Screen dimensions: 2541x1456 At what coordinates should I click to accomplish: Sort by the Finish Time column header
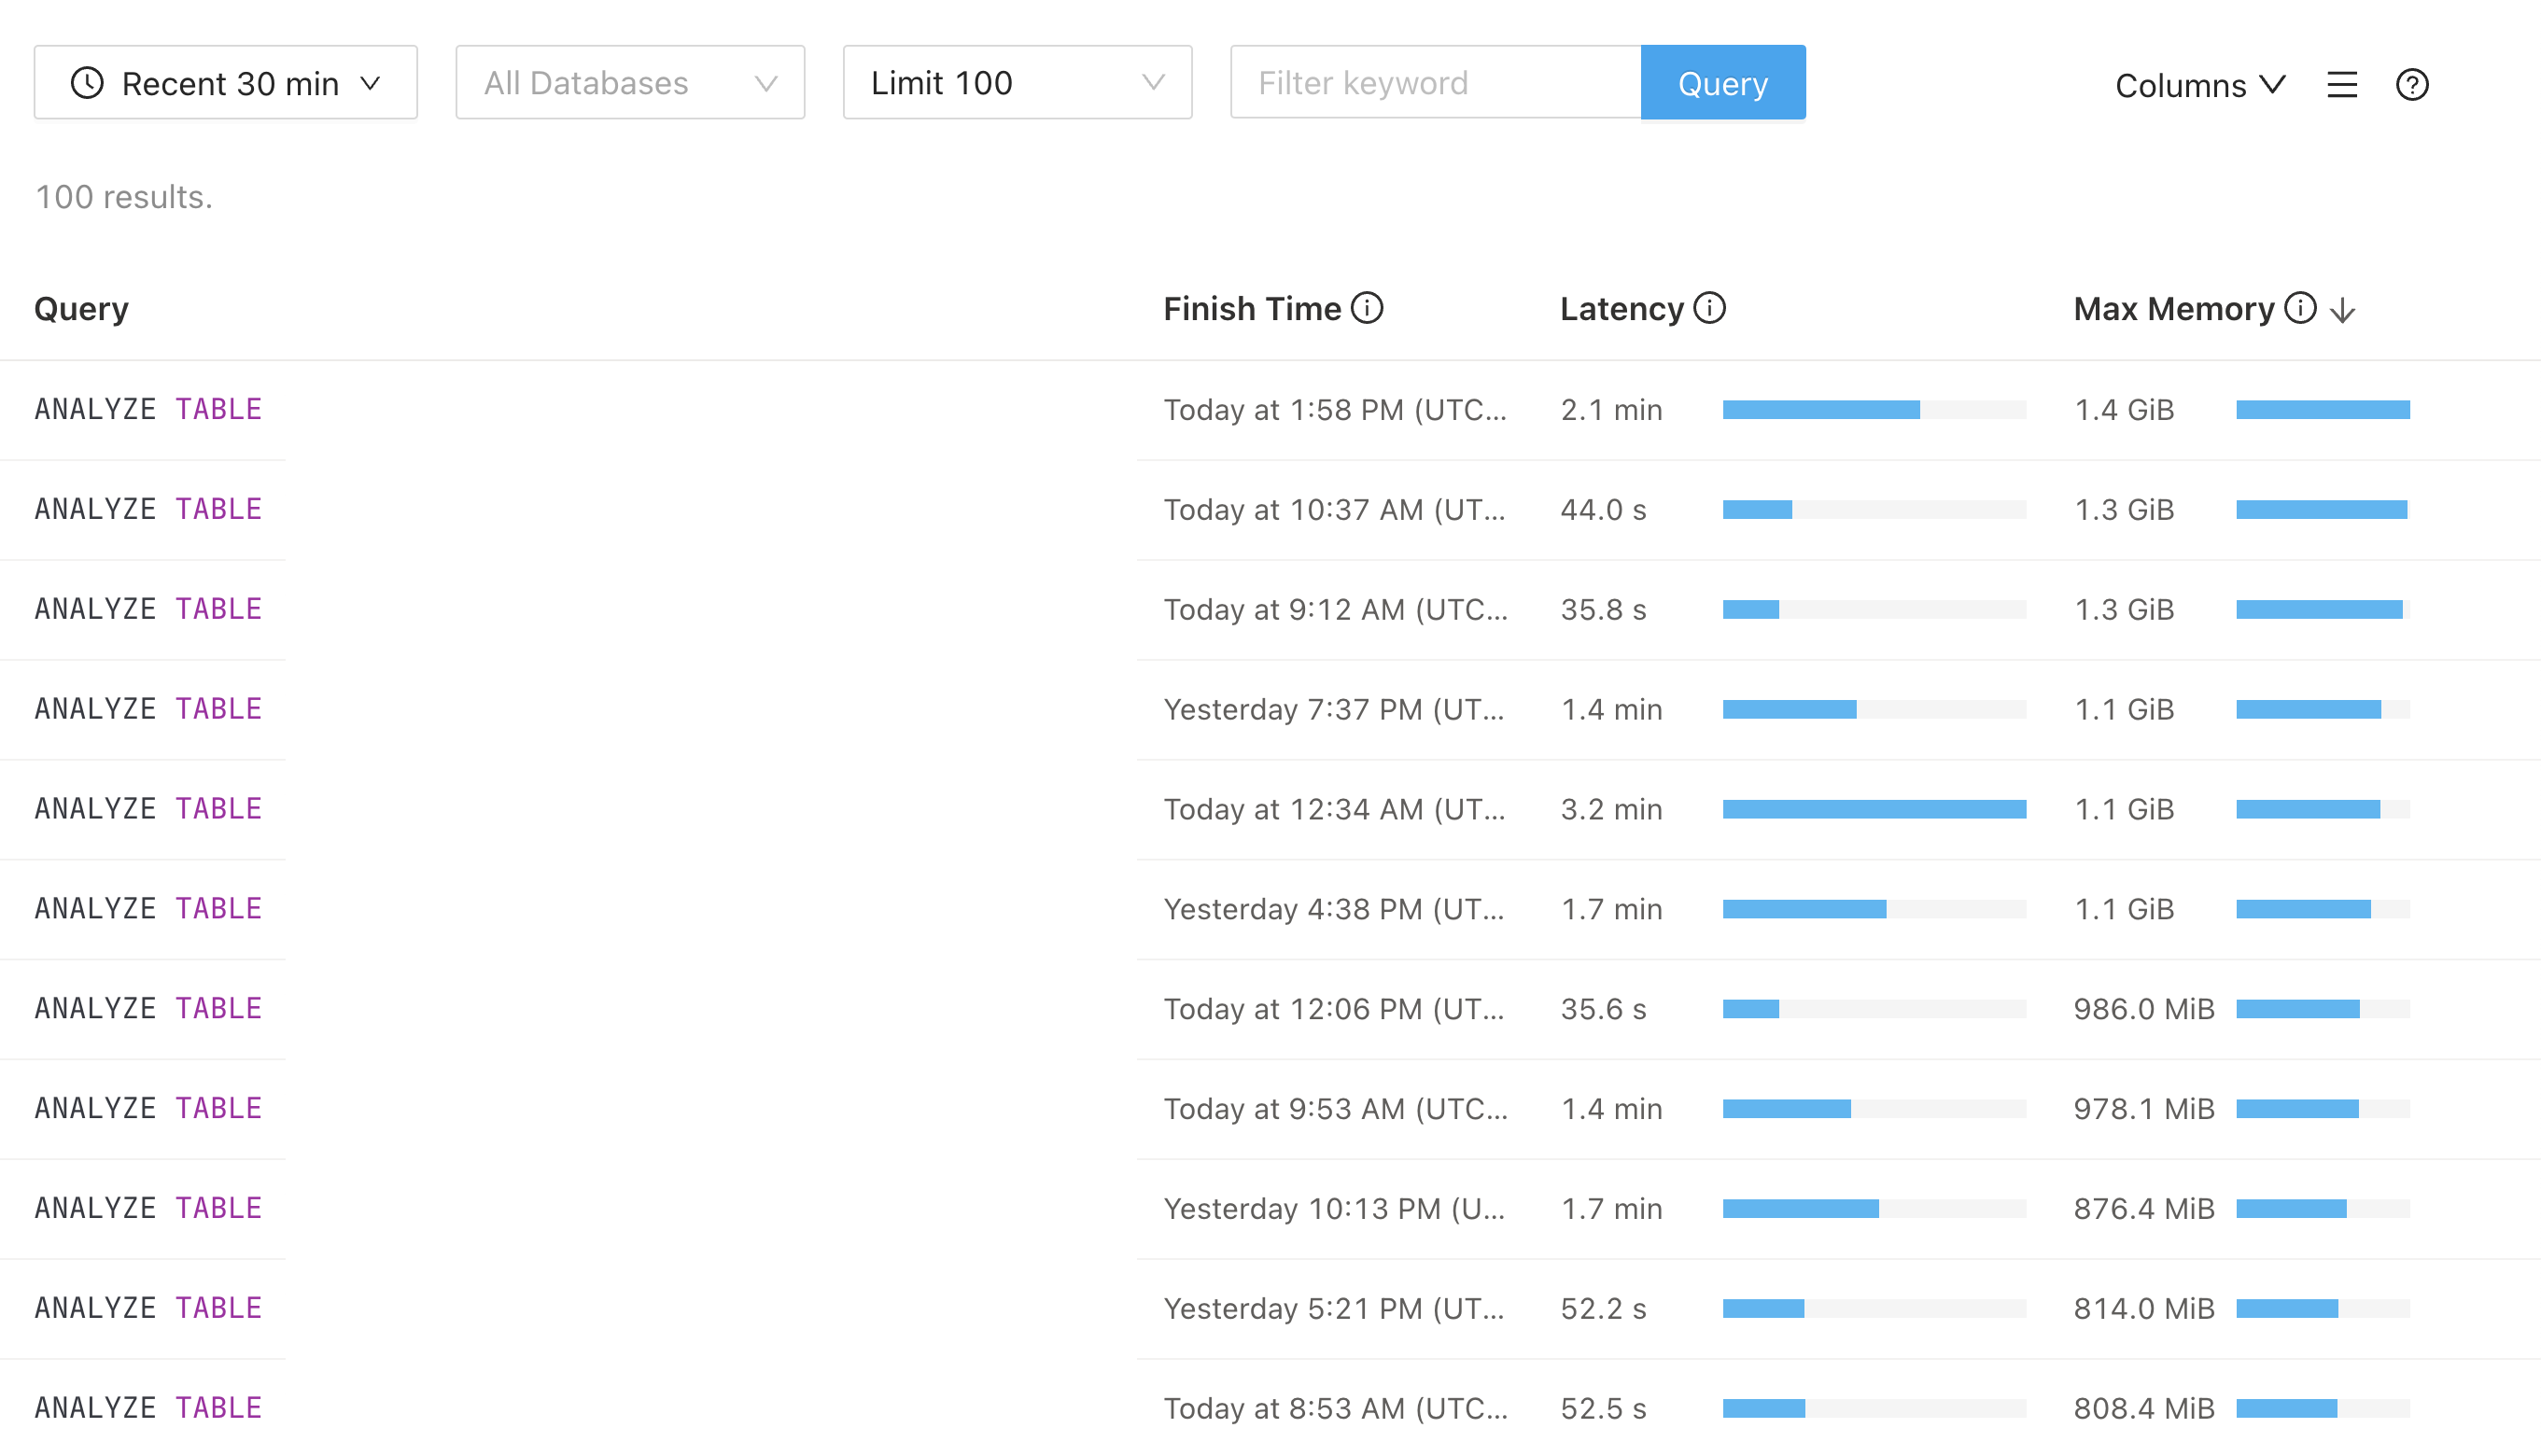1252,309
